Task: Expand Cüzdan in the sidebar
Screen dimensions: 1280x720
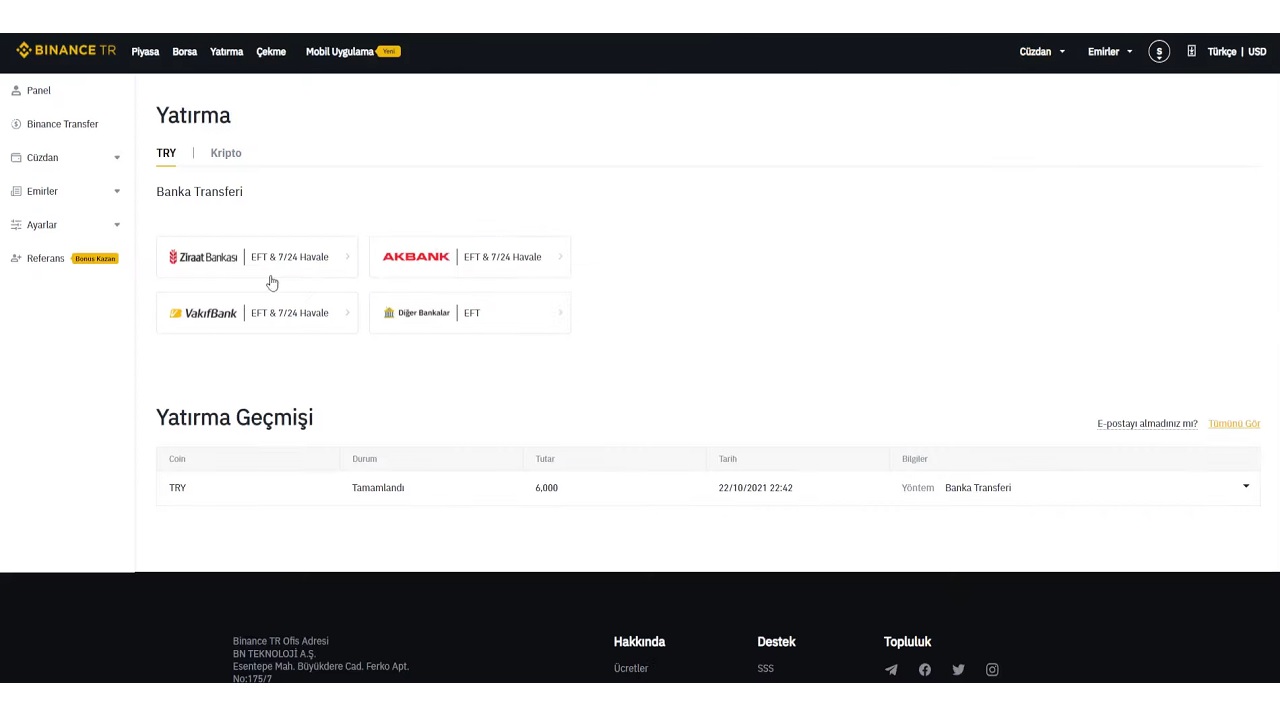Action: 117,158
